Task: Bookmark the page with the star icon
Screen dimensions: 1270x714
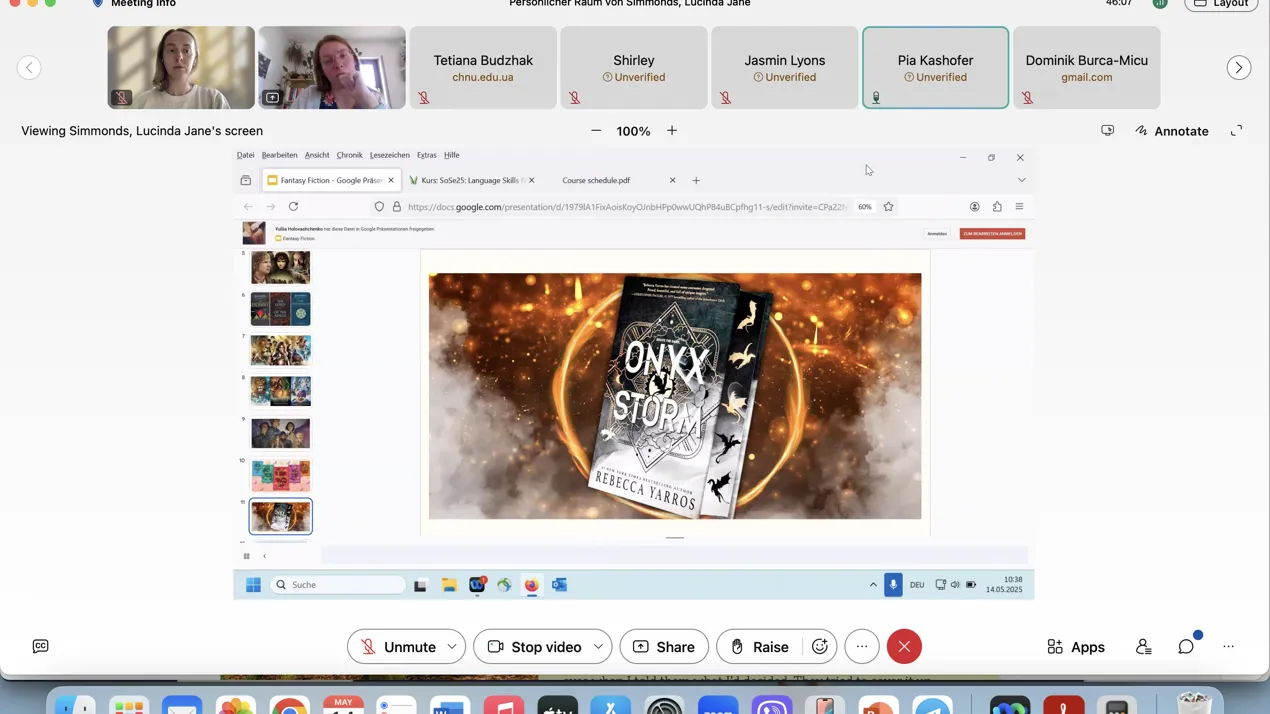Action: [888, 207]
